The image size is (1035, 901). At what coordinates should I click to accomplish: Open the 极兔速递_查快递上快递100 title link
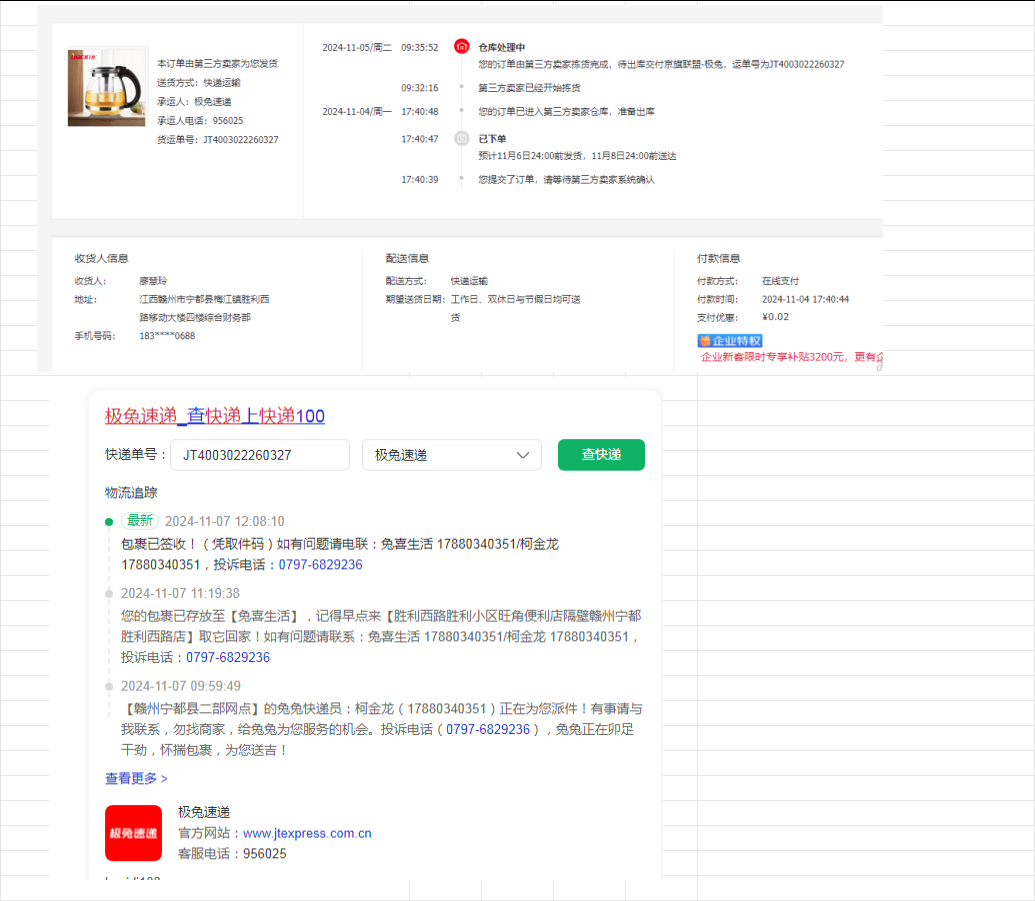coord(215,416)
